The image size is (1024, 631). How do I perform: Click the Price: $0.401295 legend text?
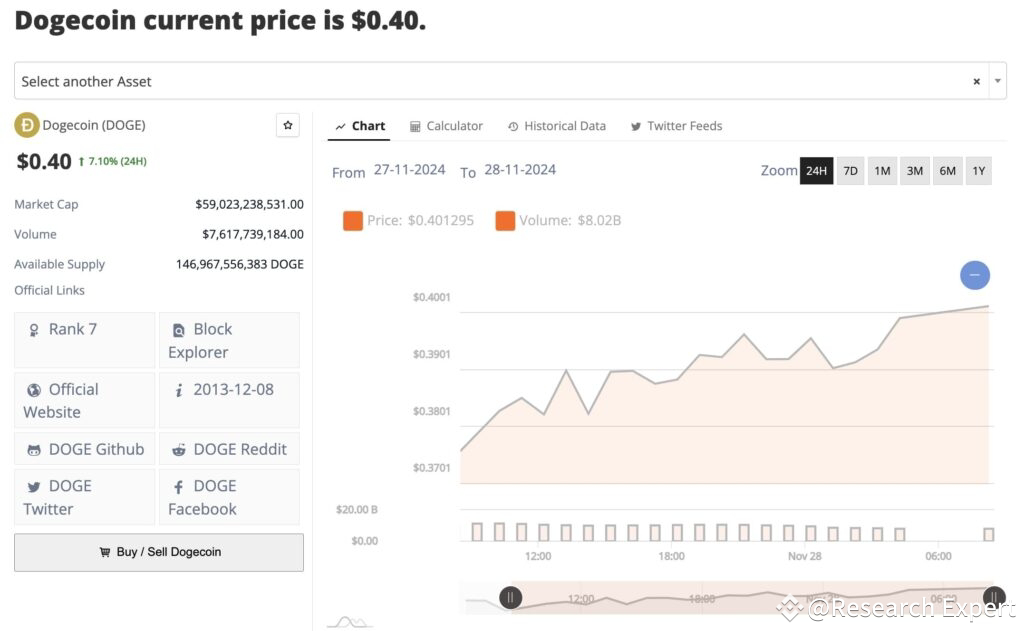point(420,221)
